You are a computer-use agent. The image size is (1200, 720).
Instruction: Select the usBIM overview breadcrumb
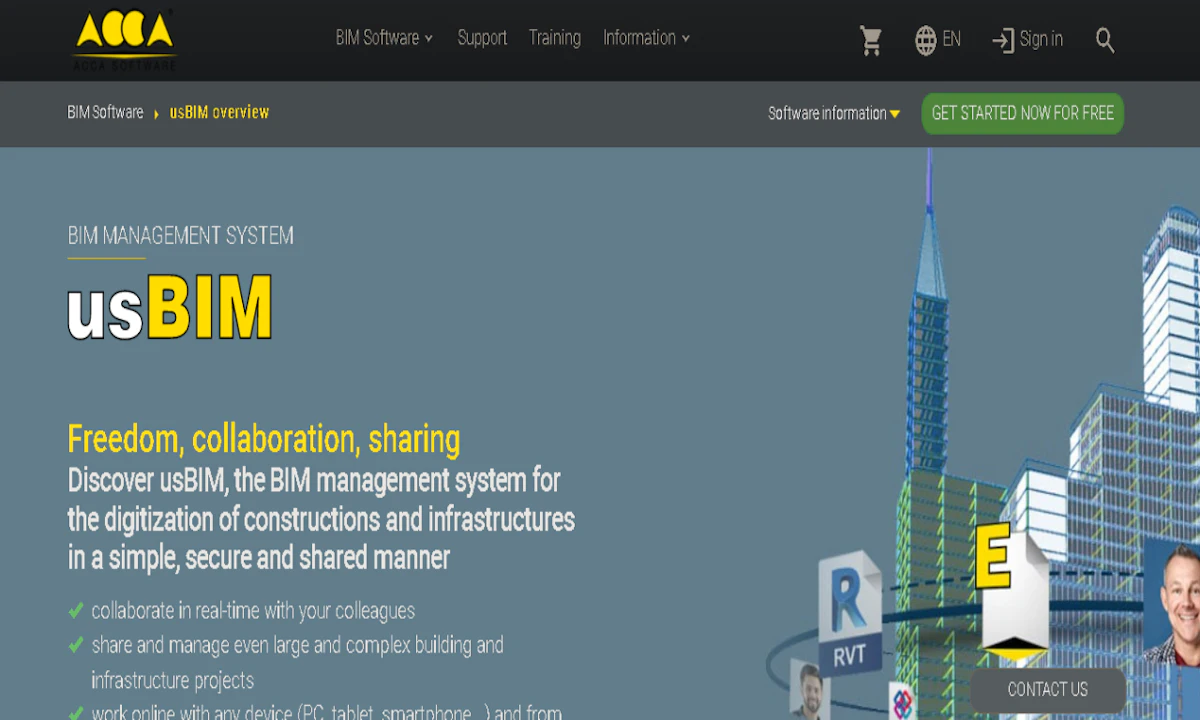(219, 112)
